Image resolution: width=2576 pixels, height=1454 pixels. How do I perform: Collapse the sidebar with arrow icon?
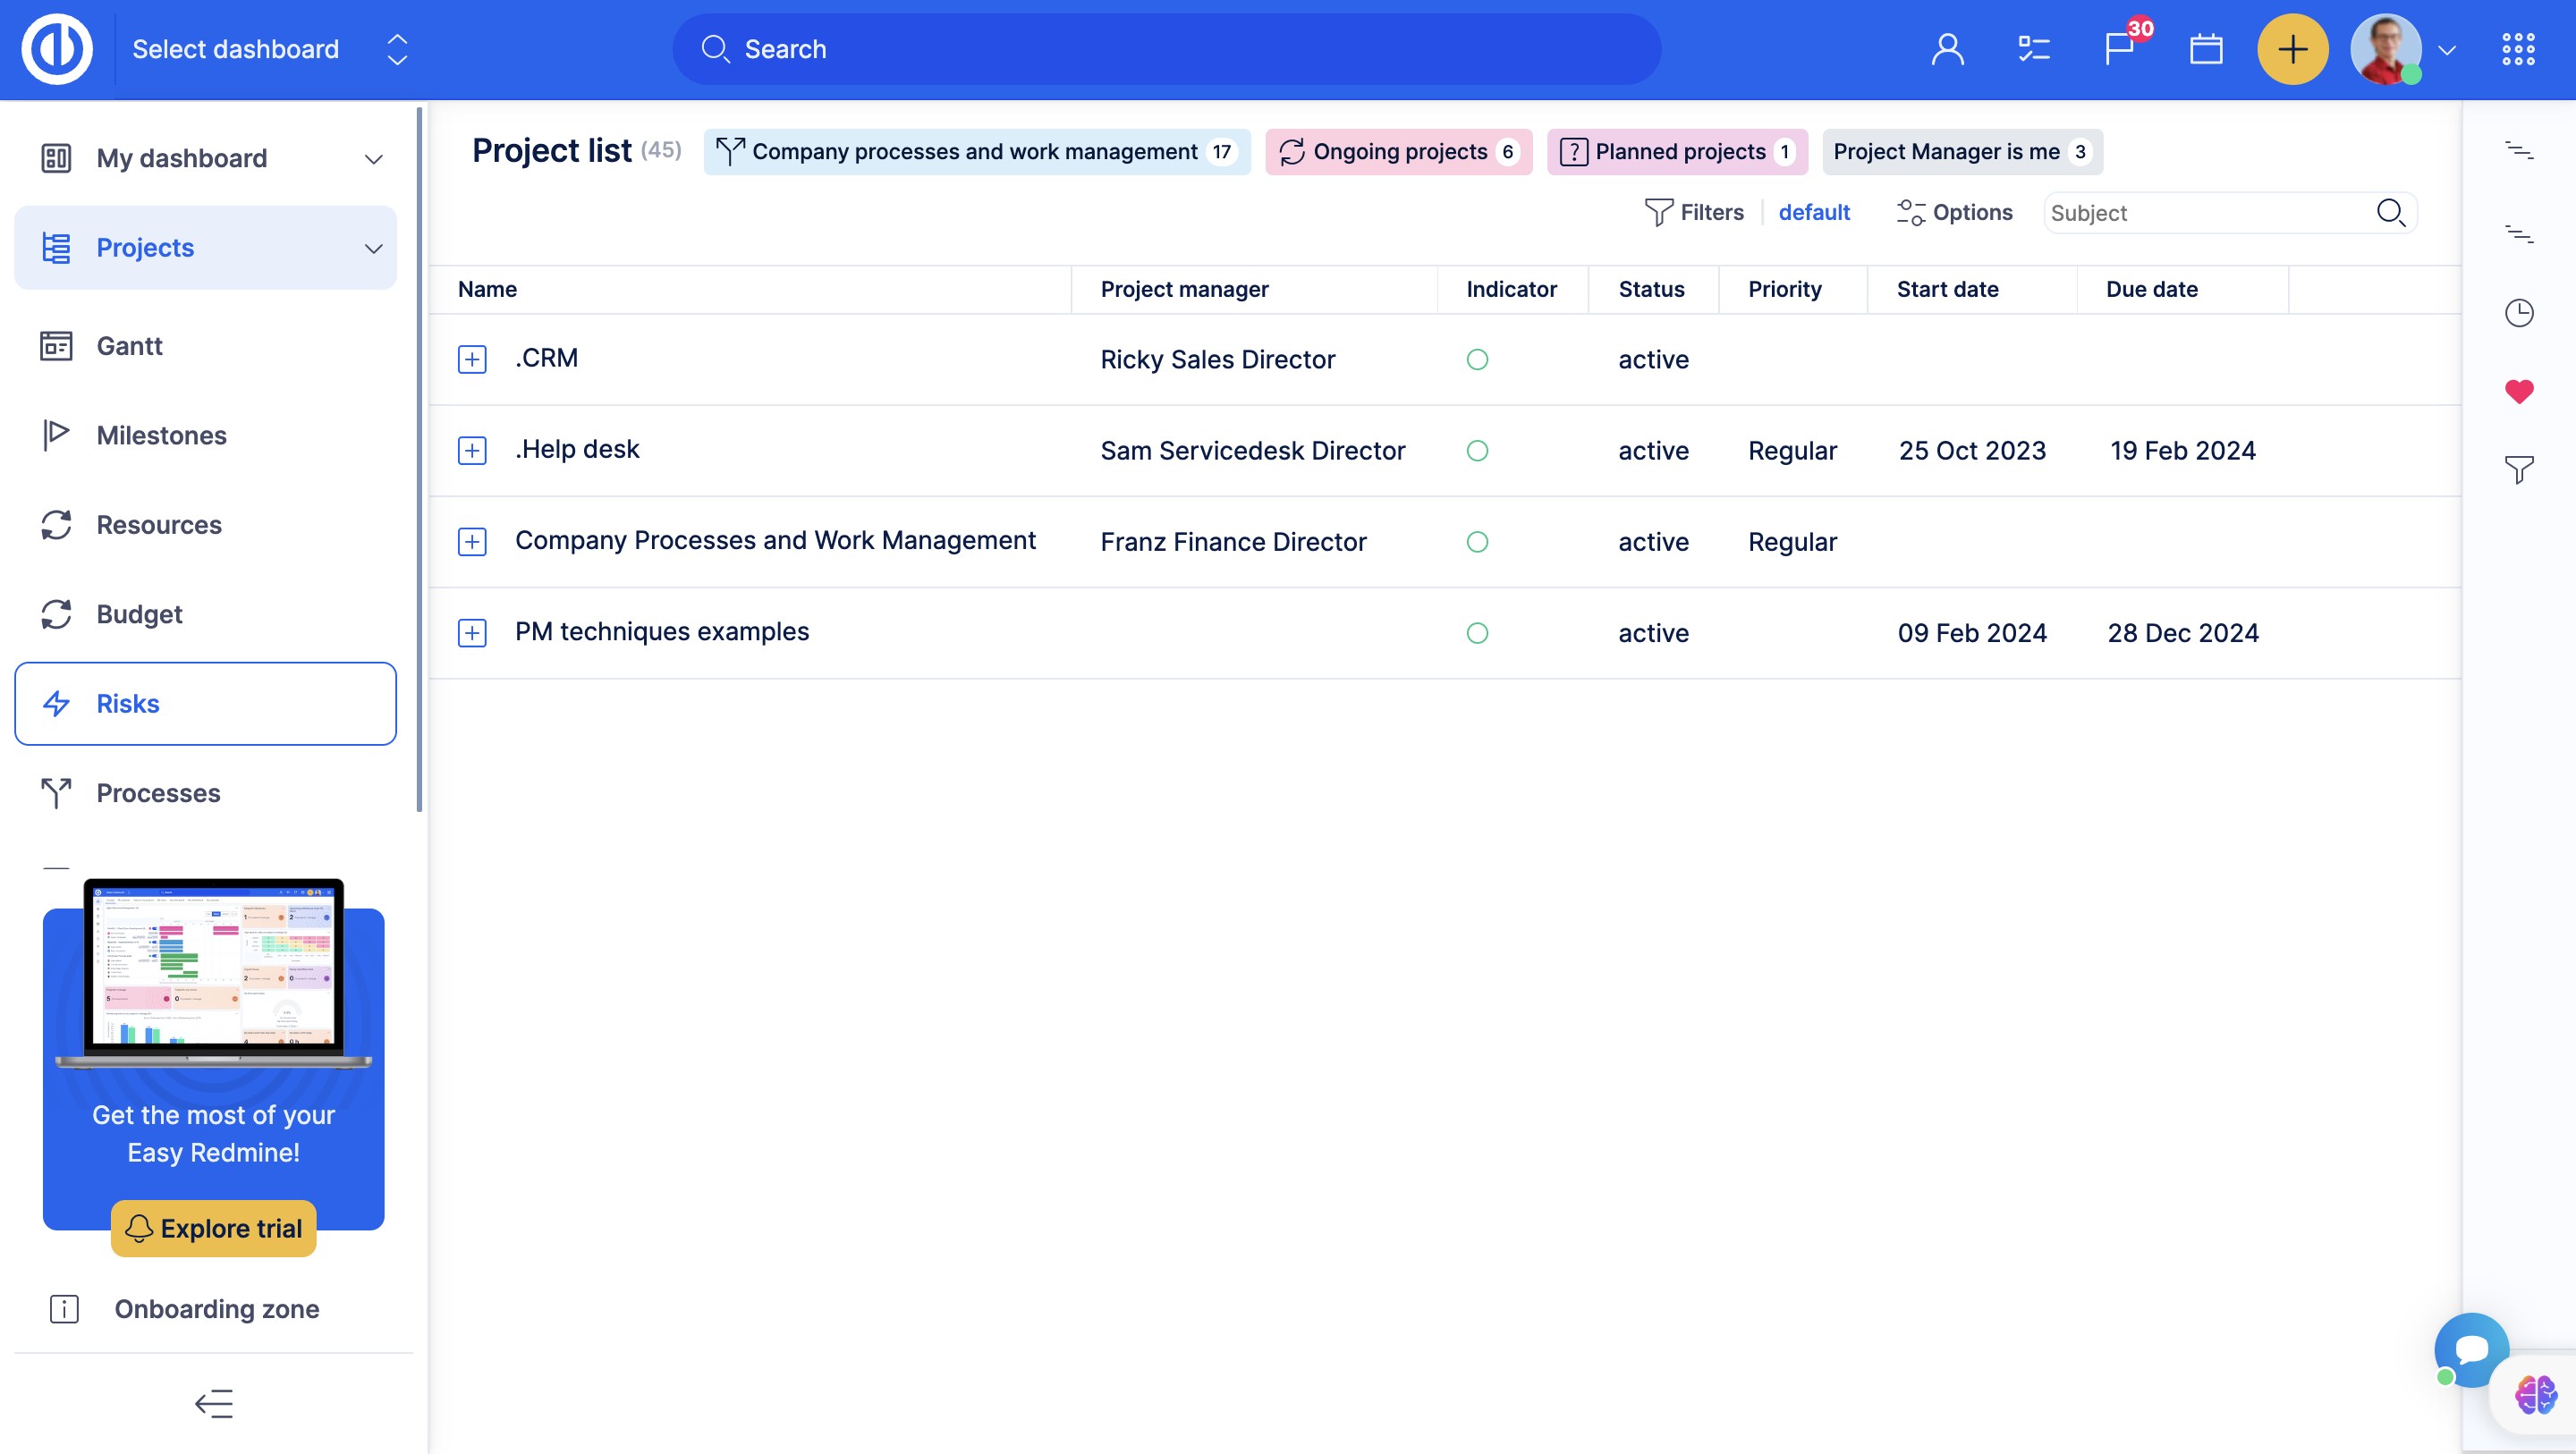213,1403
